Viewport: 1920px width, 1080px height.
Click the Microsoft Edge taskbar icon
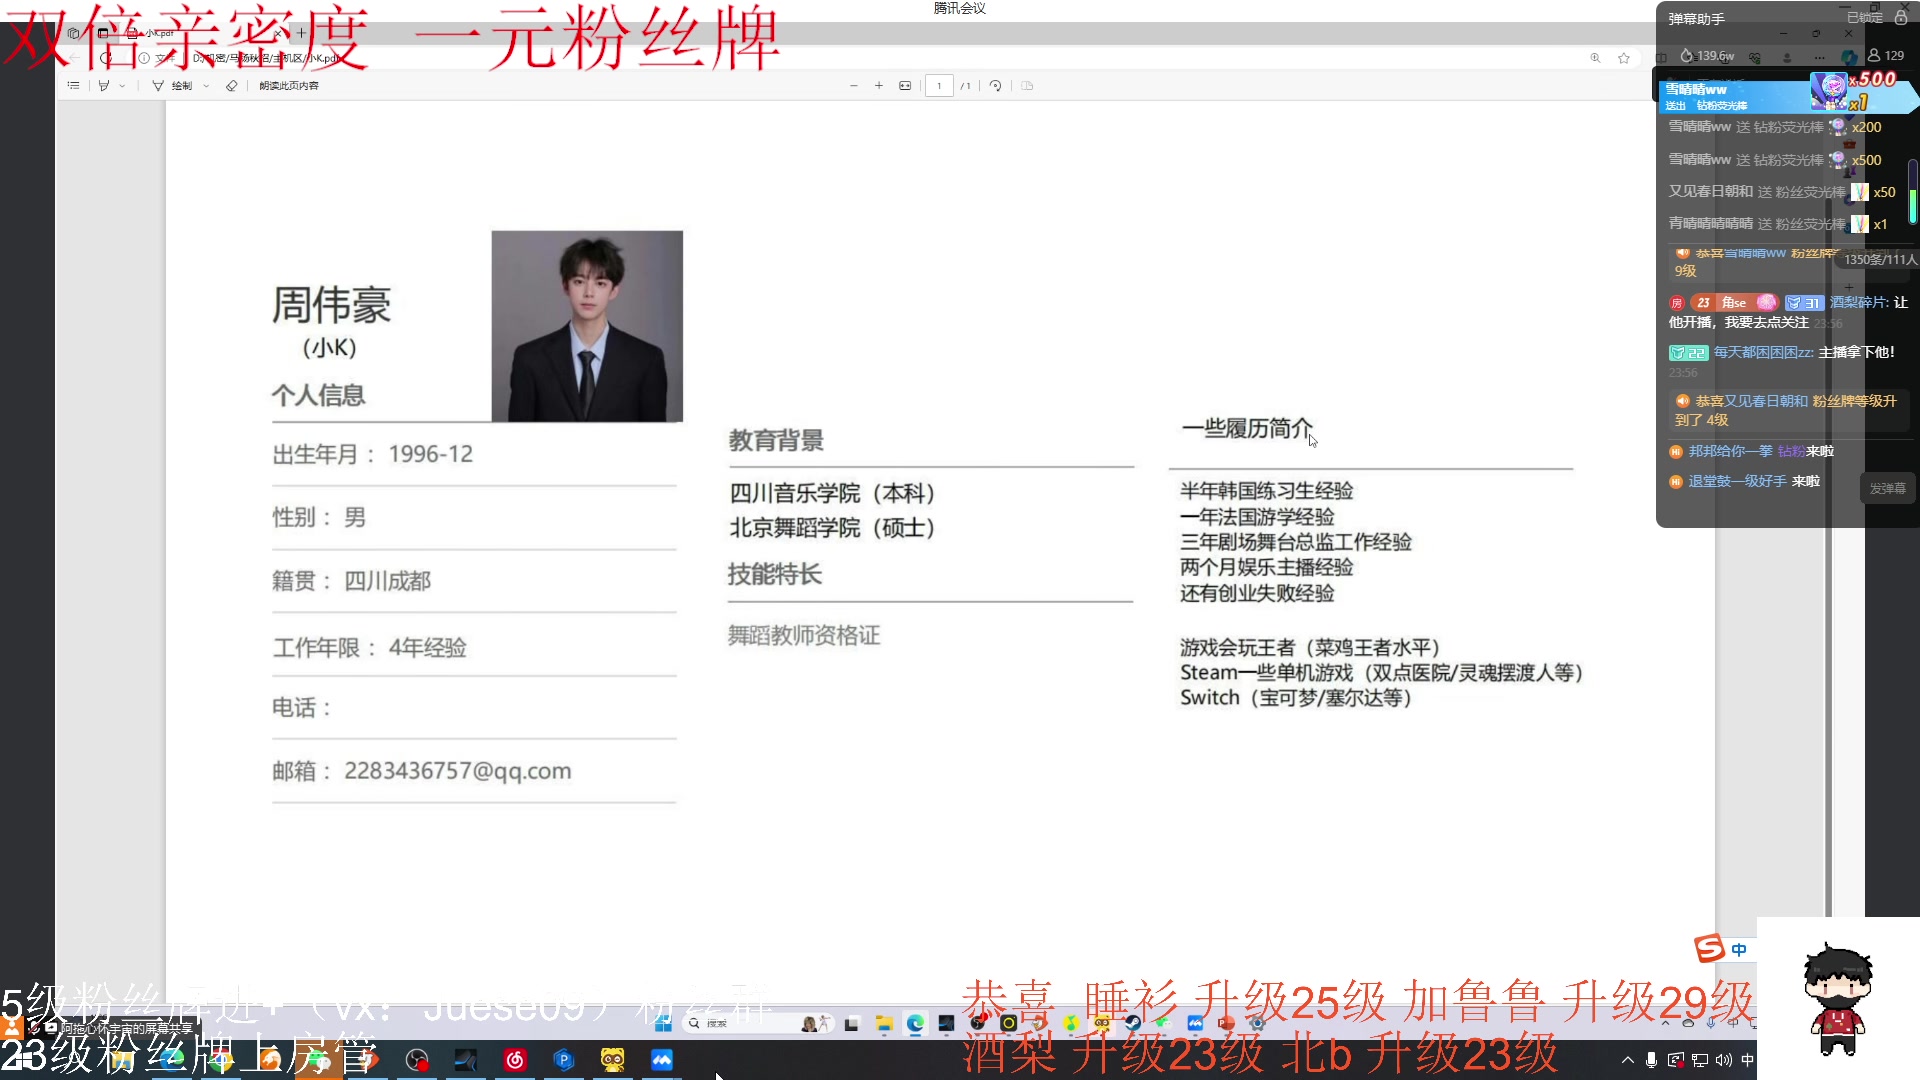click(913, 1024)
